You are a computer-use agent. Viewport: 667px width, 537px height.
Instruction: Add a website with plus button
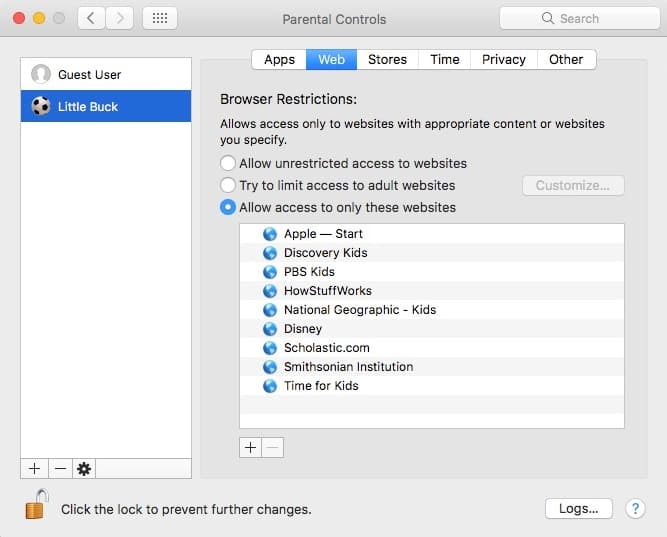(251, 448)
